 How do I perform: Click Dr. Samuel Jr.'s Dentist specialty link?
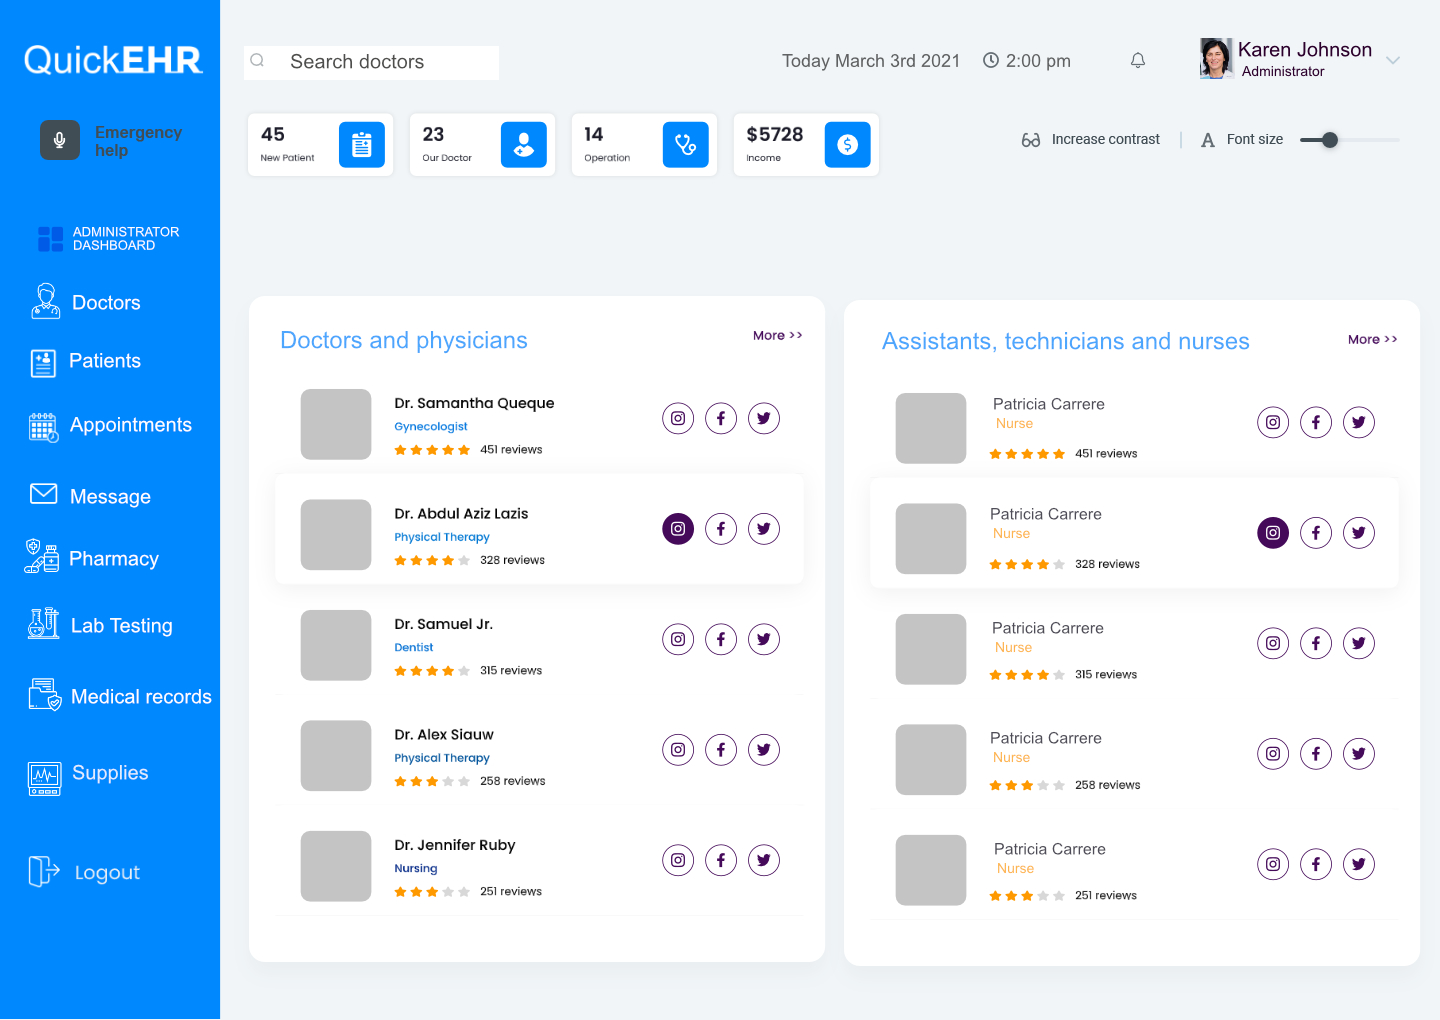tap(414, 648)
